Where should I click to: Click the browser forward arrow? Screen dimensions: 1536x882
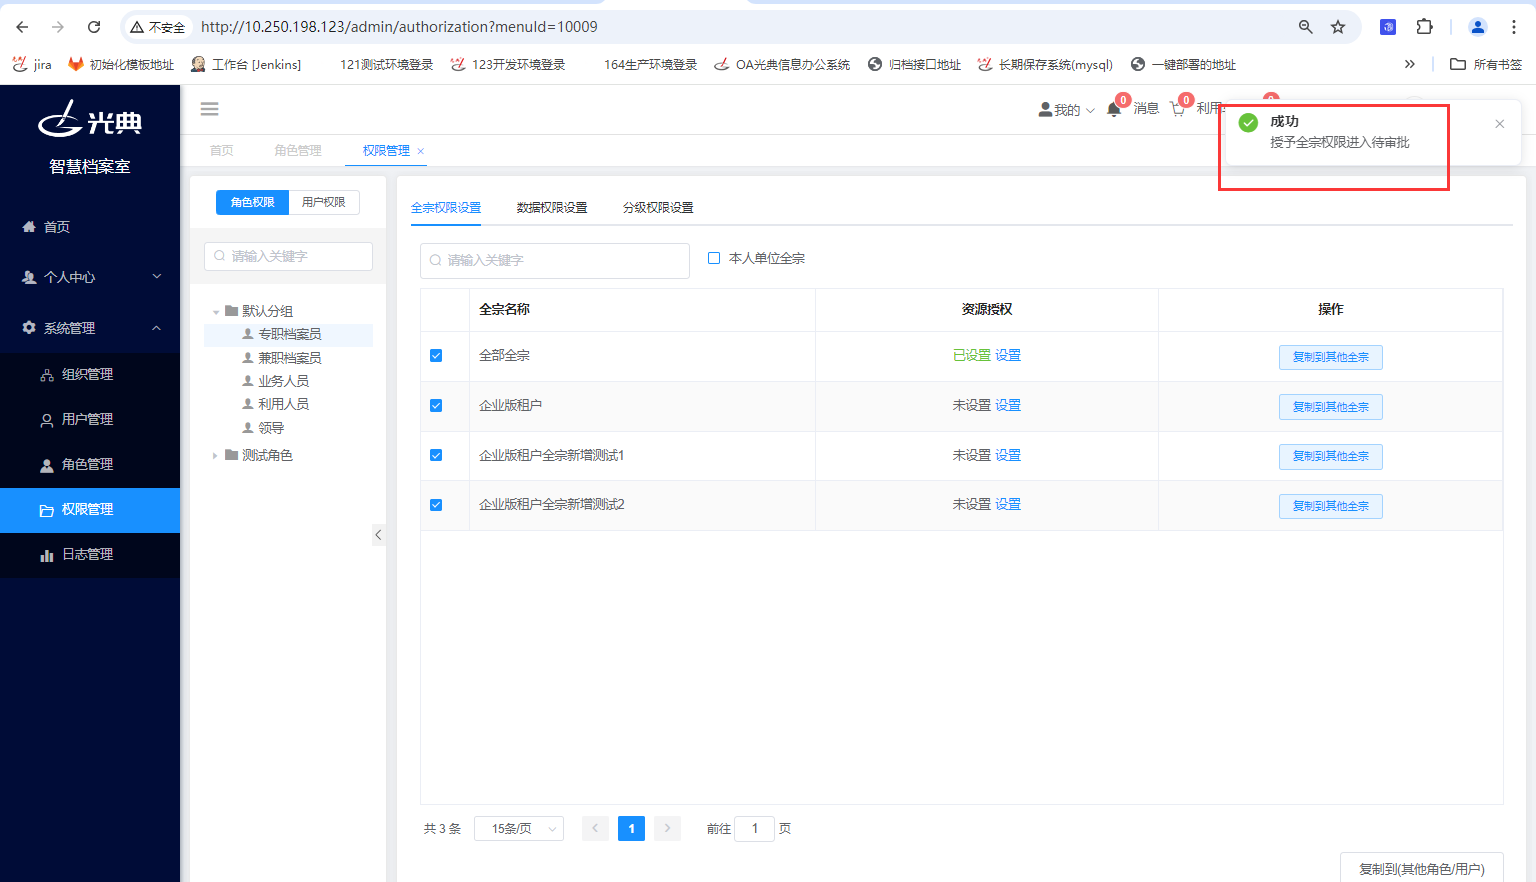[x=58, y=27]
